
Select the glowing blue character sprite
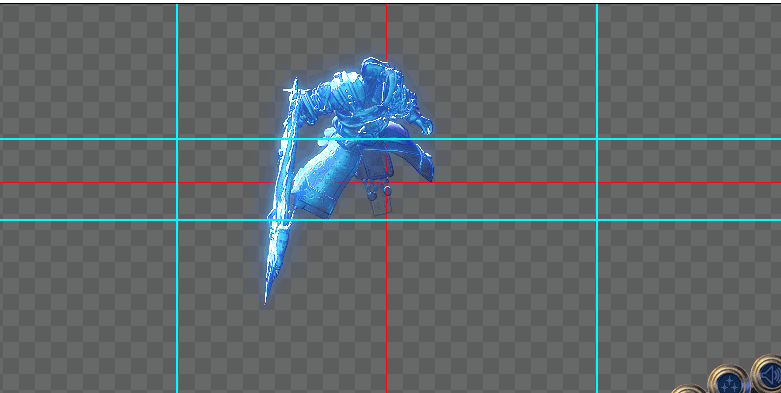tap(349, 179)
